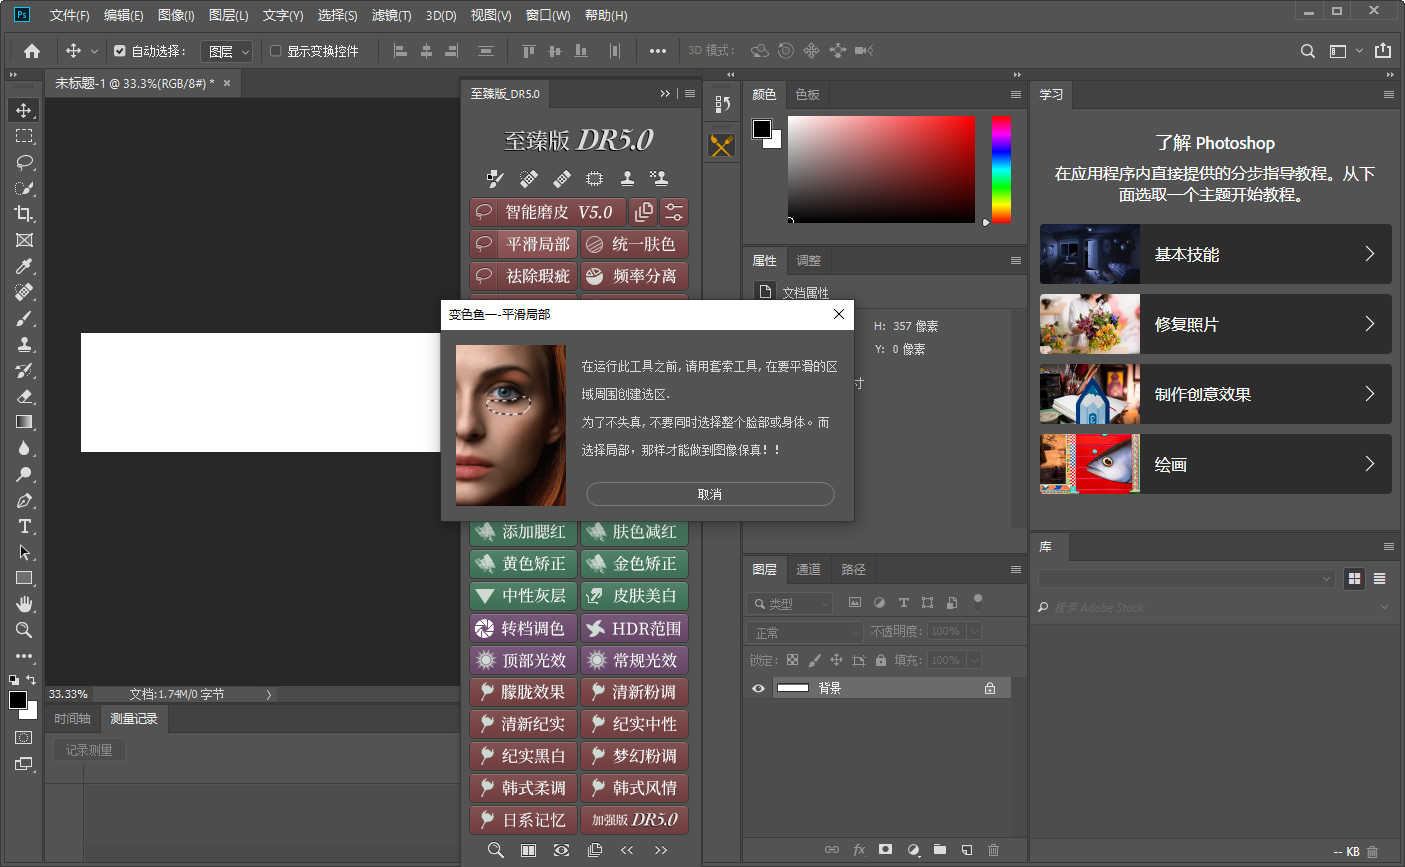Toggle Quick Mask mode icon
This screenshot has width=1405, height=867.
coord(24,738)
